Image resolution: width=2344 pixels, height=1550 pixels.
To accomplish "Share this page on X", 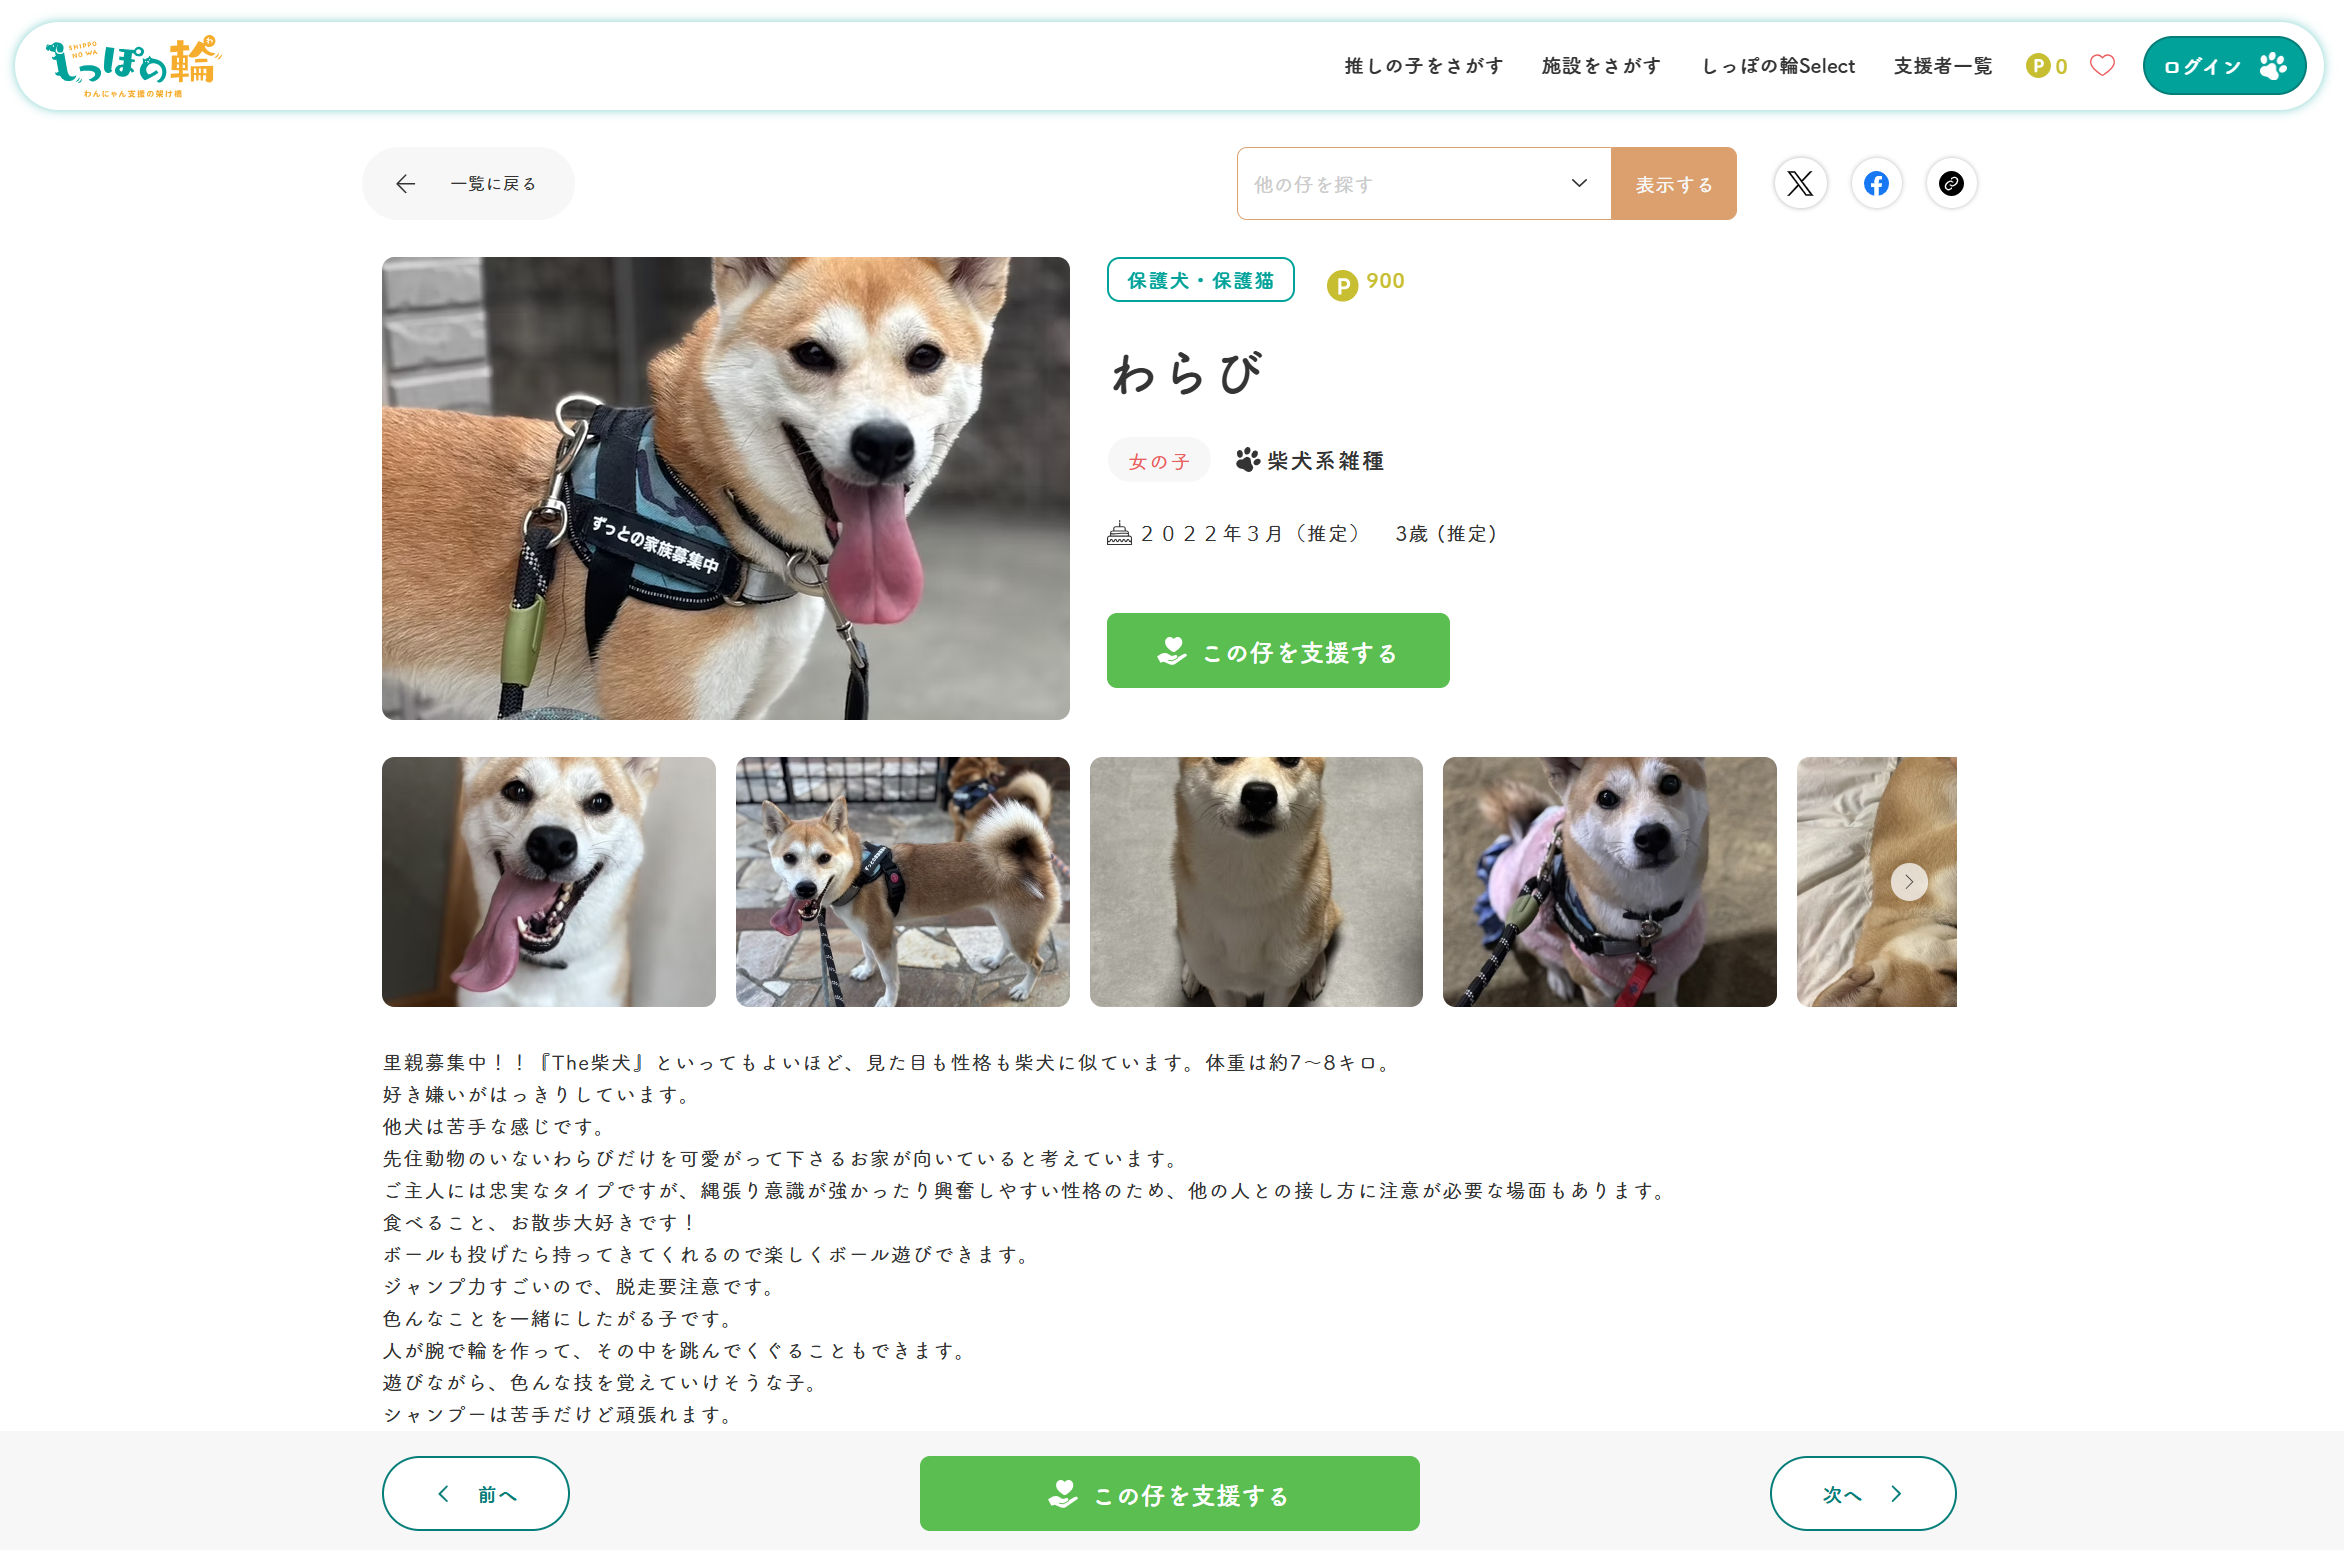I will [1800, 184].
